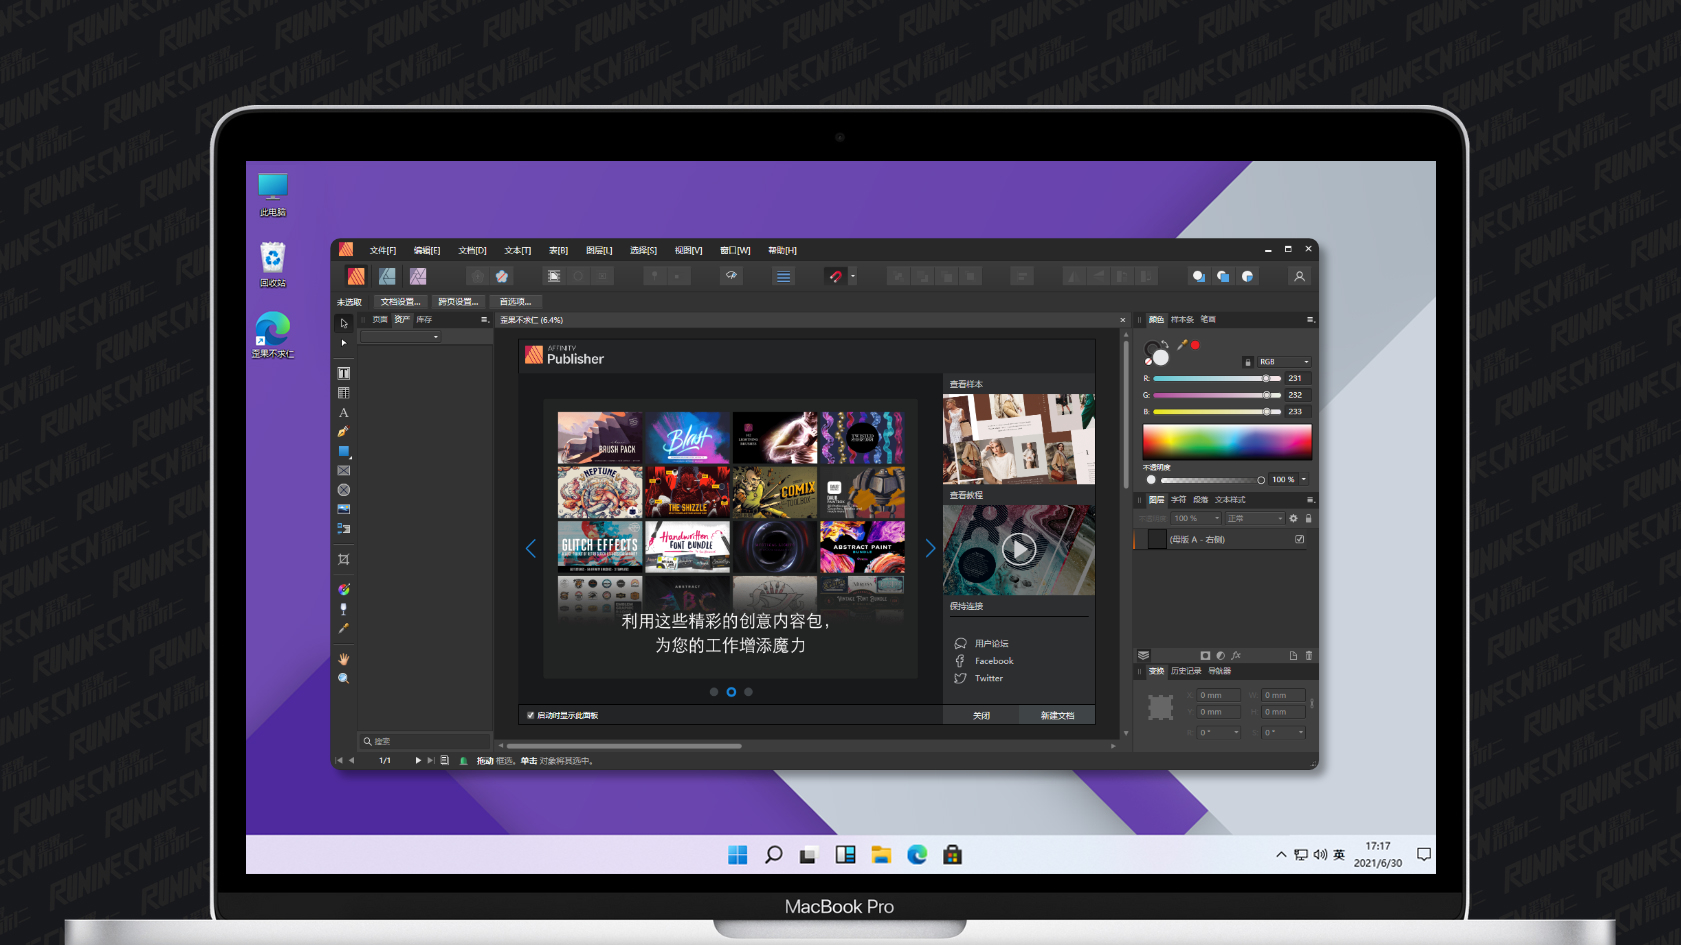This screenshot has width=1681, height=945.
Task: Open the rotation R dropdown in Transform
Action: 1237,733
